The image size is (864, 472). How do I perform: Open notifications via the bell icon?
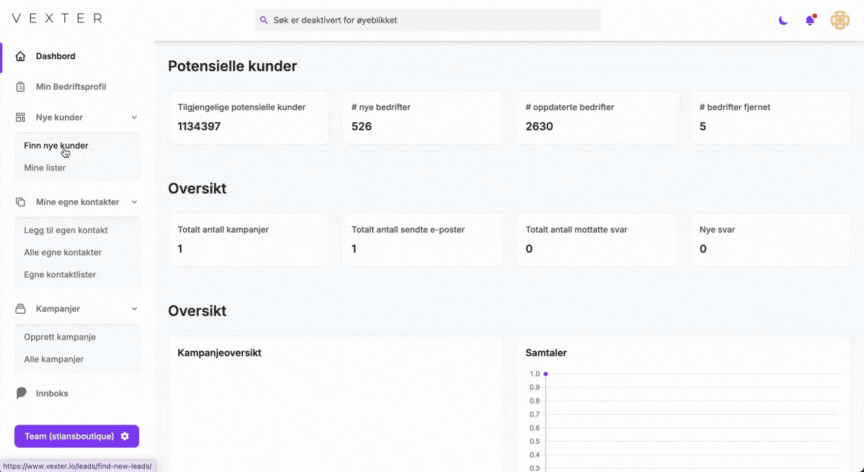coord(810,20)
